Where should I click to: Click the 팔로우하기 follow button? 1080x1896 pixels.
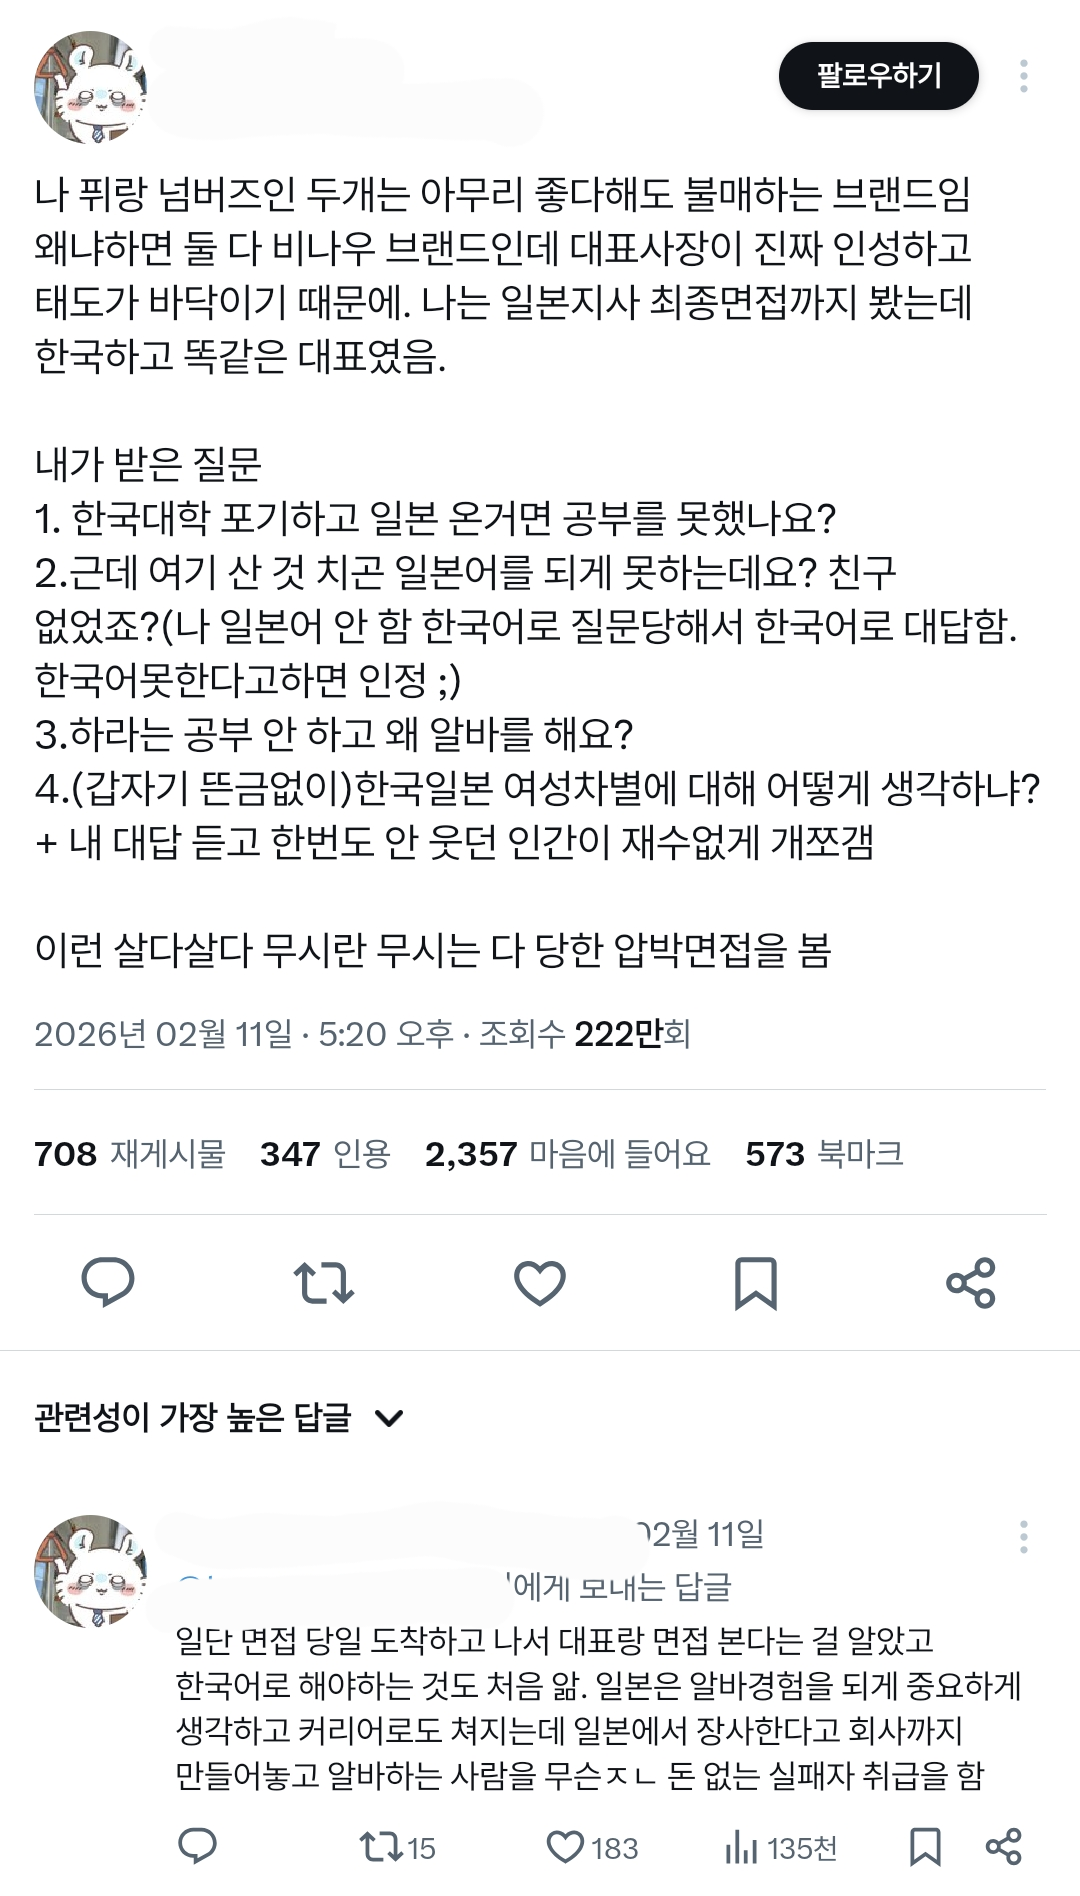pos(878,76)
